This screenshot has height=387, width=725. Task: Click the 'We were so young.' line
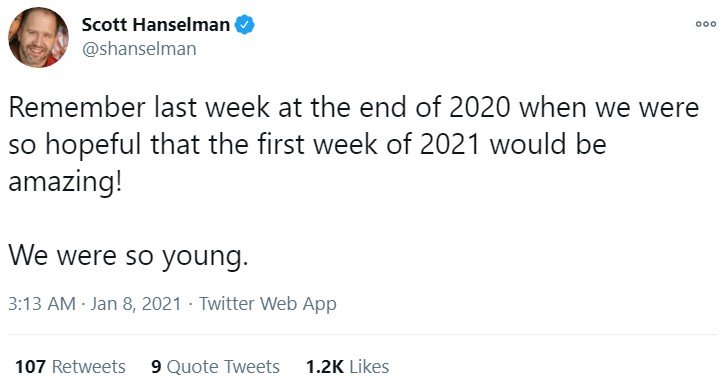[128, 256]
